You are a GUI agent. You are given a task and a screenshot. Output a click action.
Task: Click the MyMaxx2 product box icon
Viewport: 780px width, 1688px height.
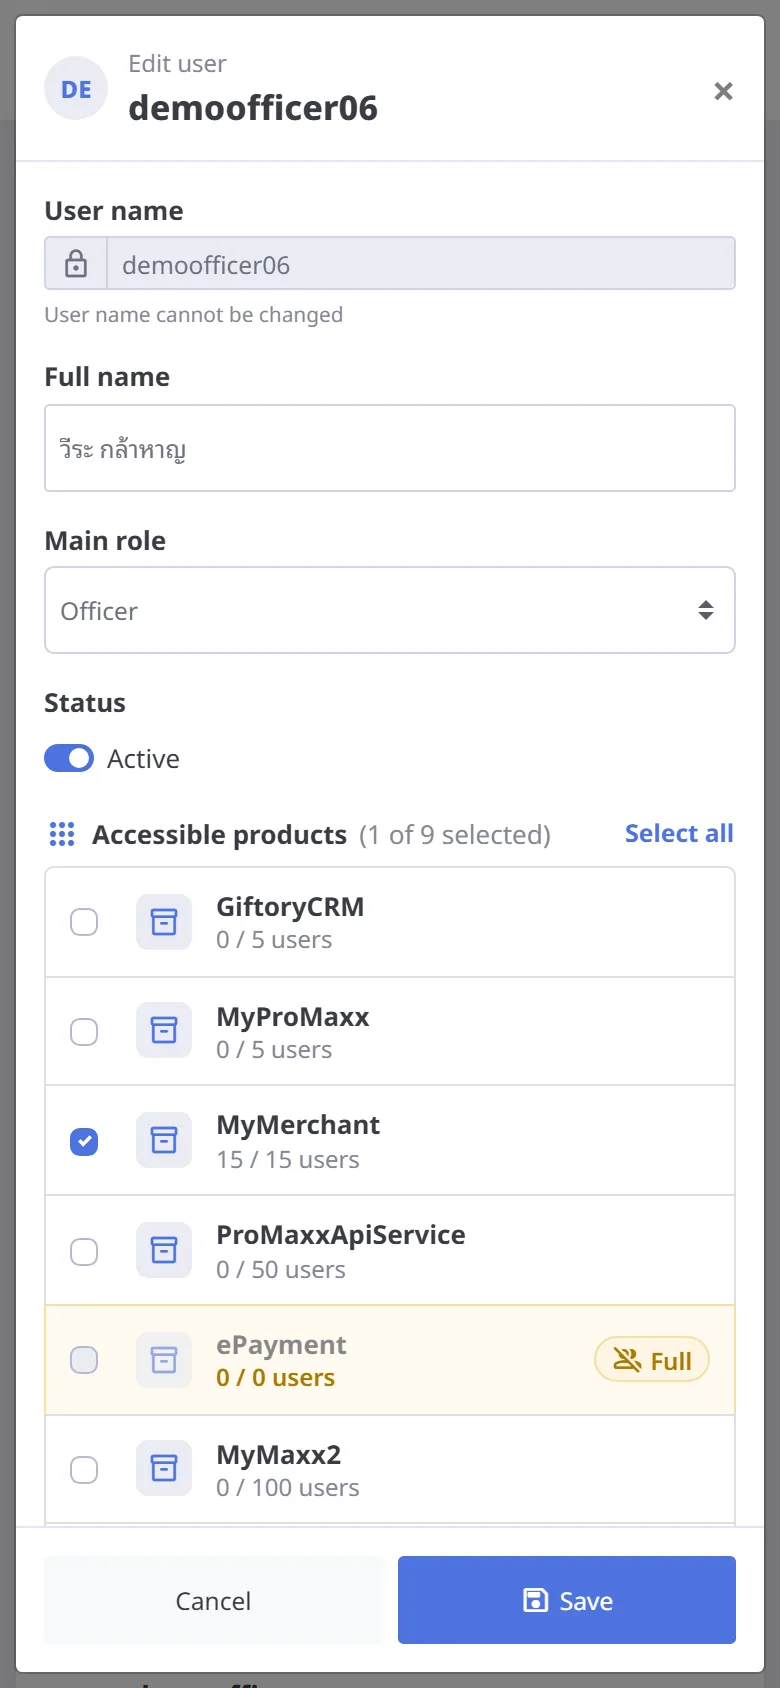tap(164, 1468)
